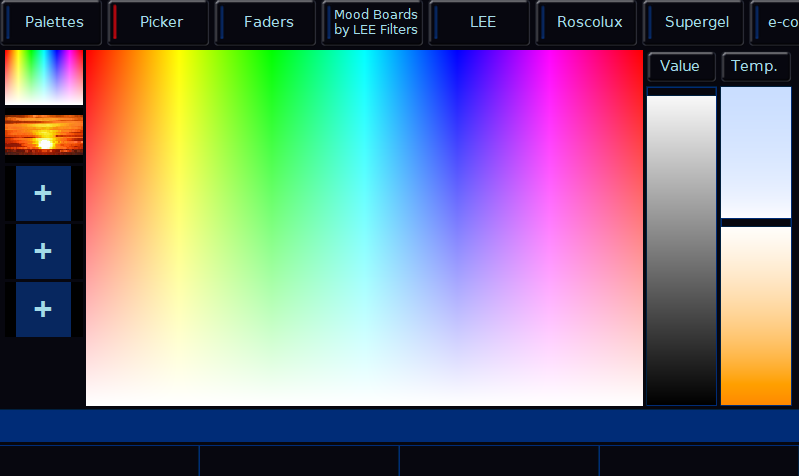Set brightness on the Value grayscale slider
This screenshot has height=476, width=799.
[682, 246]
